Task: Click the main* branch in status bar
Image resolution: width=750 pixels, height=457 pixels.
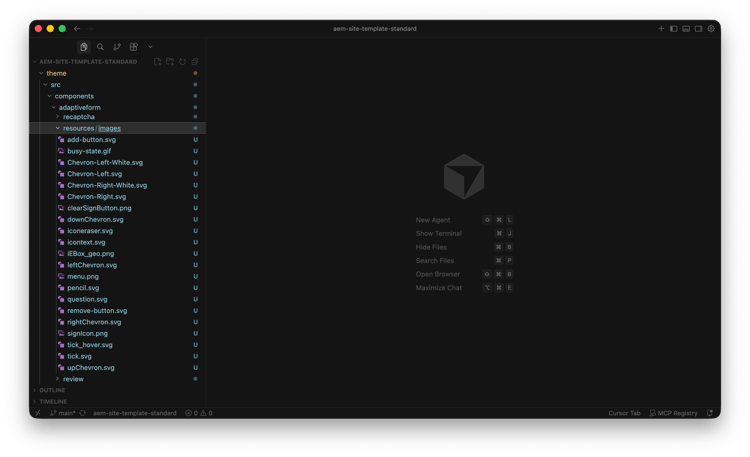Action: point(63,413)
